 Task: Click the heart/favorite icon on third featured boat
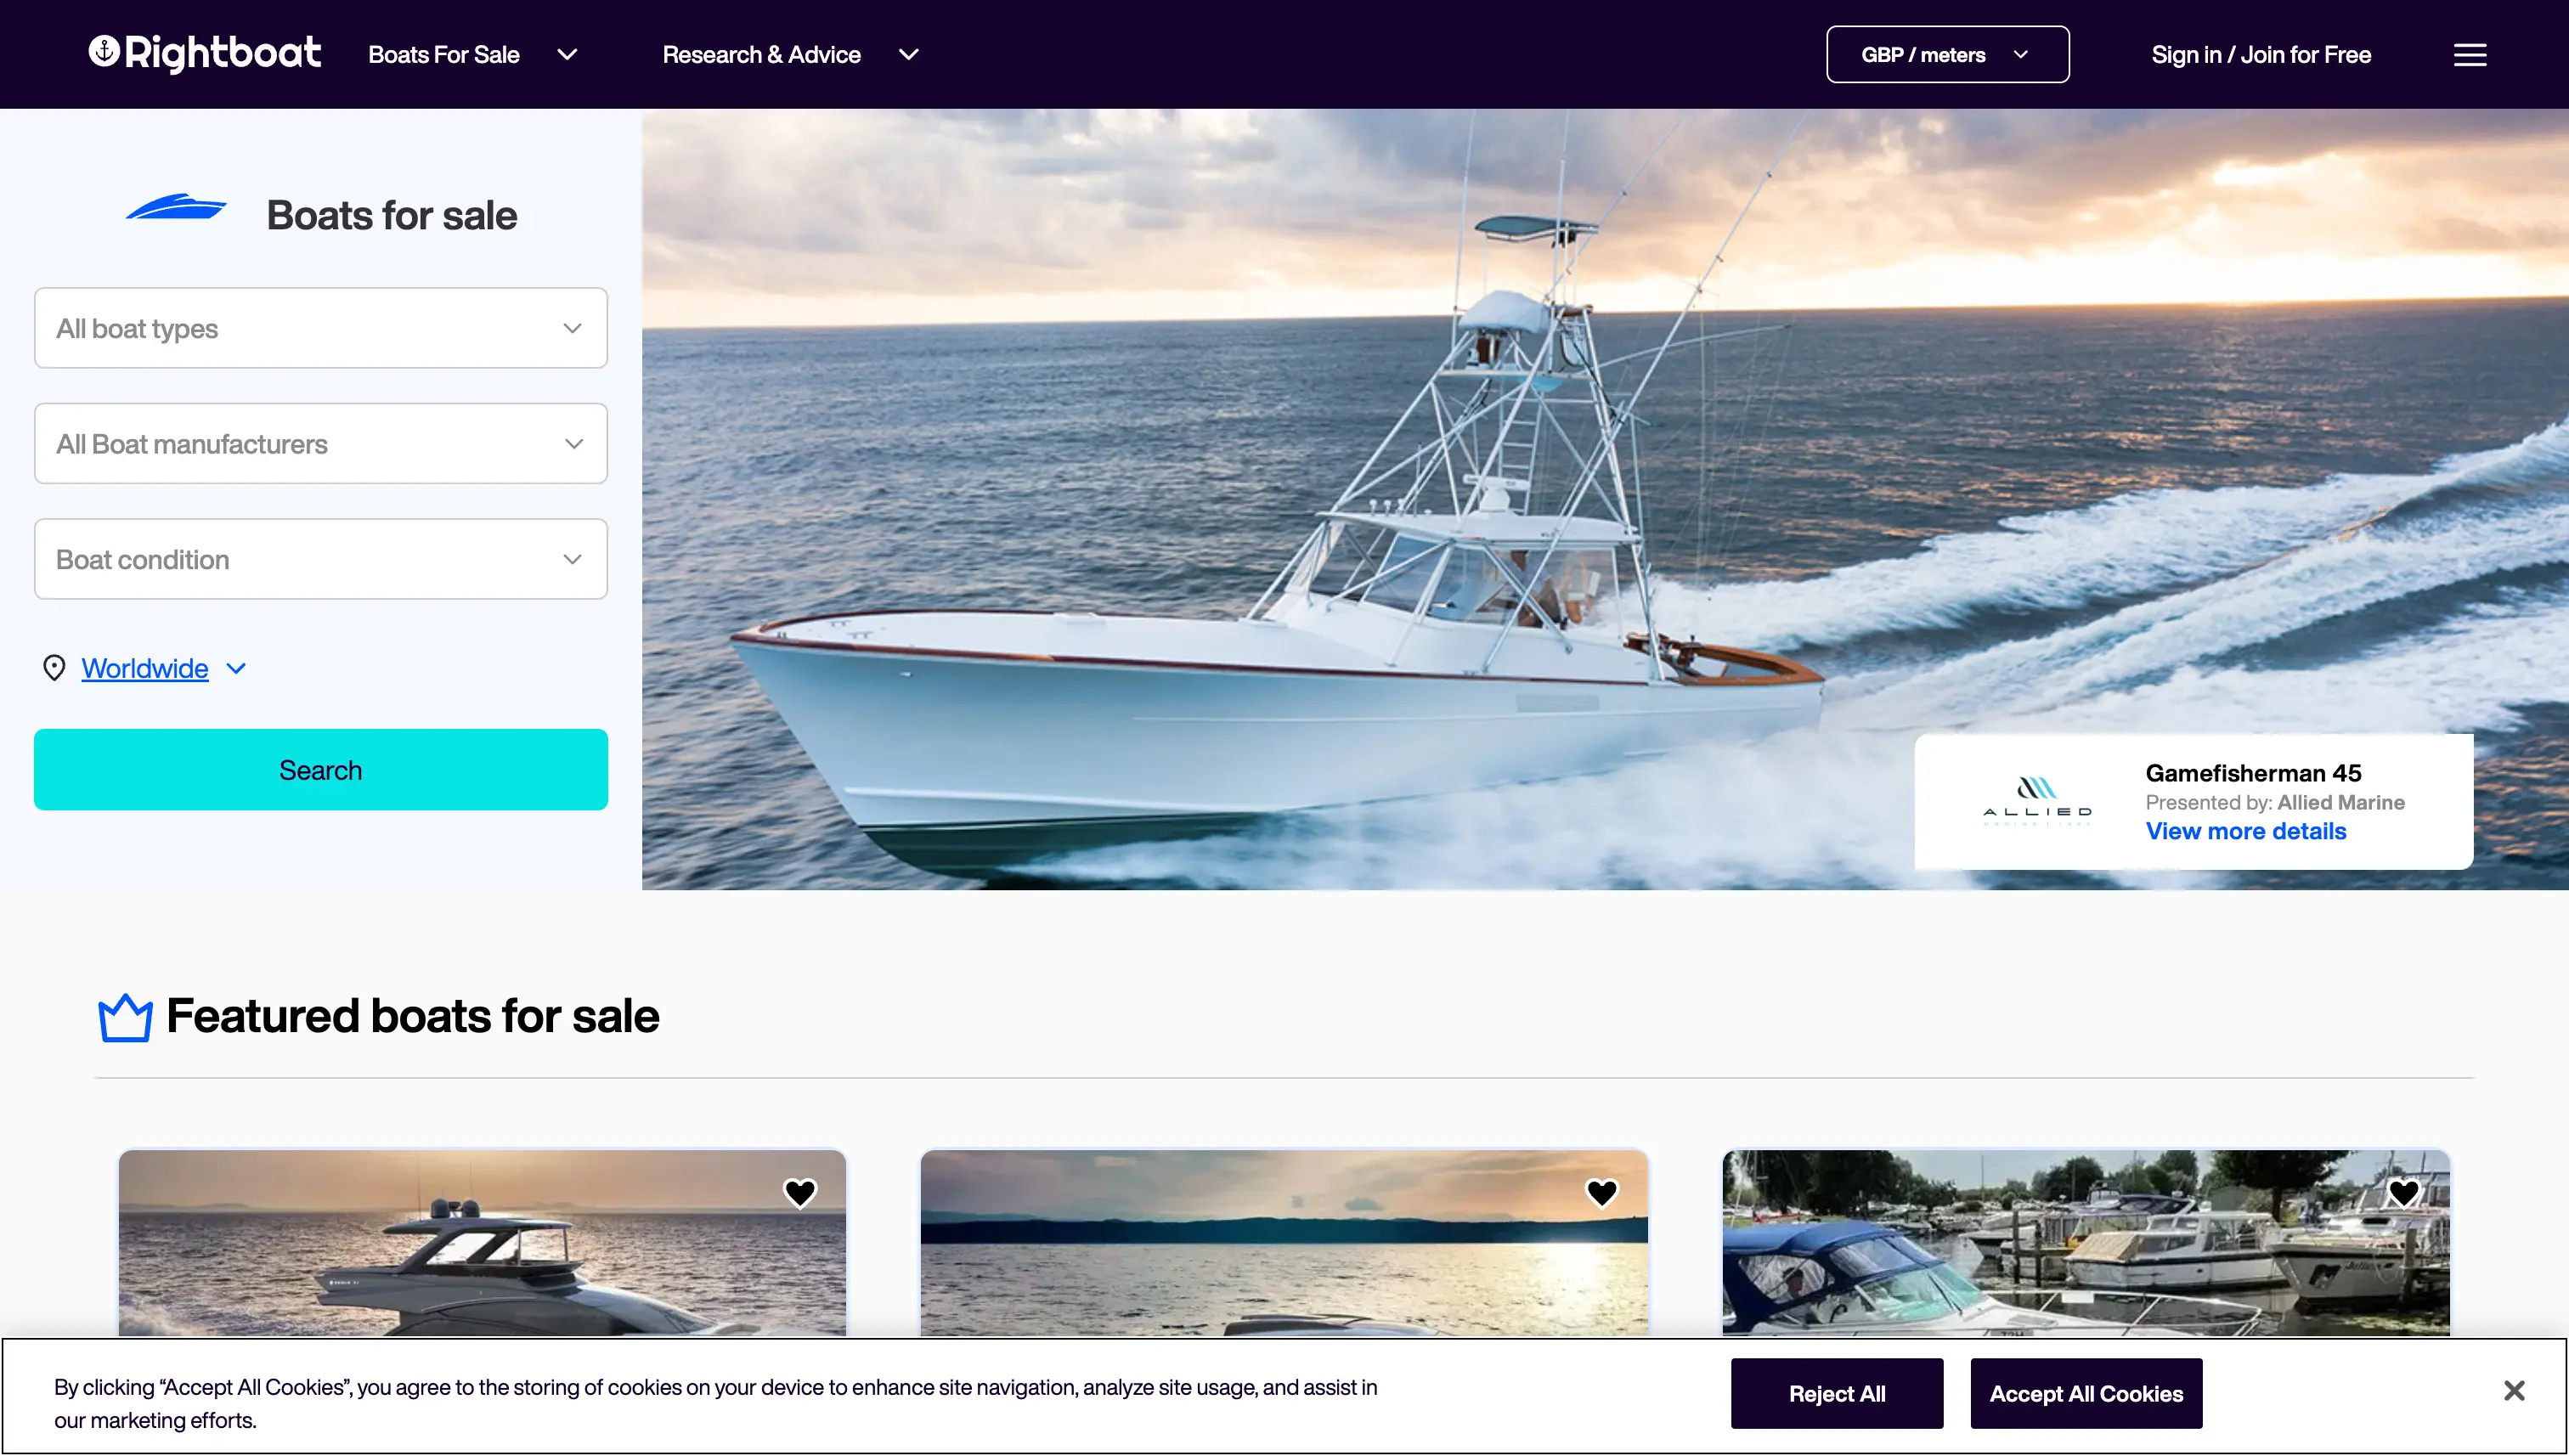click(x=2403, y=1193)
